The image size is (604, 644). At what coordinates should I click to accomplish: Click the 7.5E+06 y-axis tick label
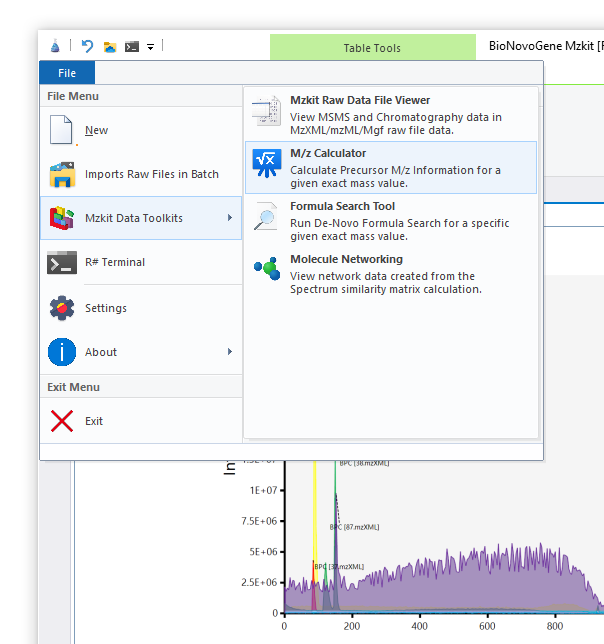coord(259,521)
